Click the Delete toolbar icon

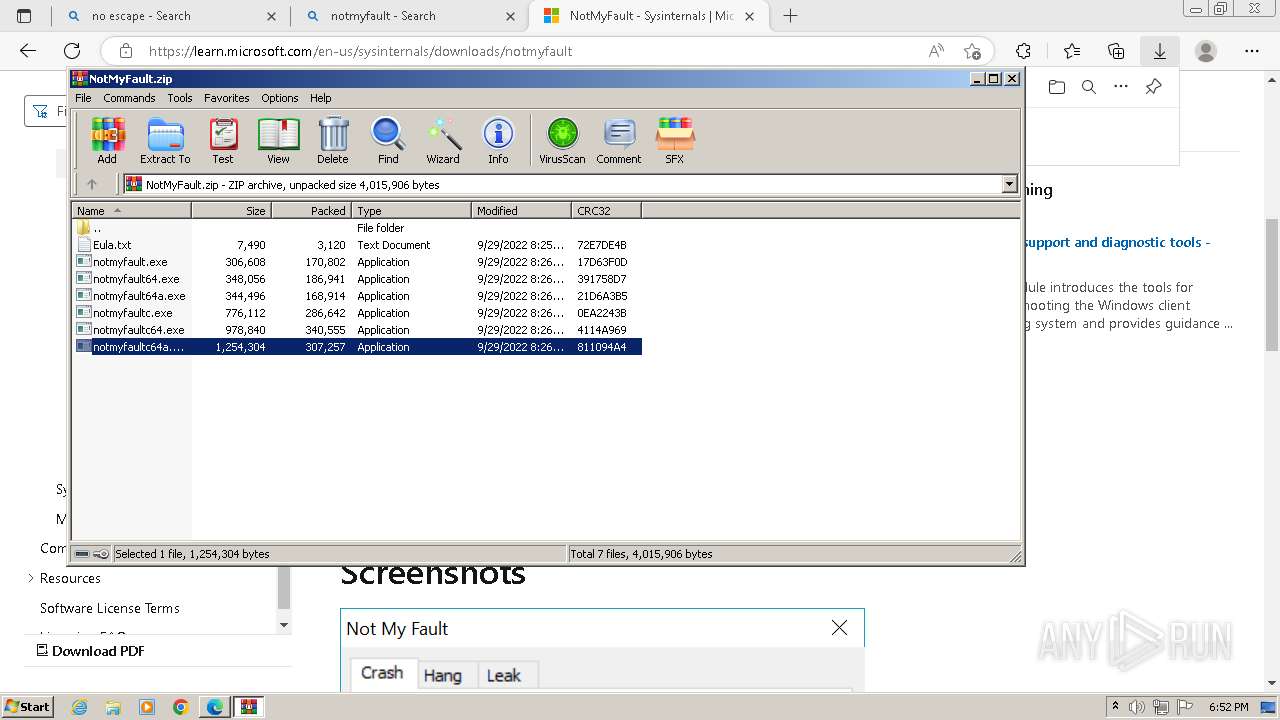(x=333, y=141)
